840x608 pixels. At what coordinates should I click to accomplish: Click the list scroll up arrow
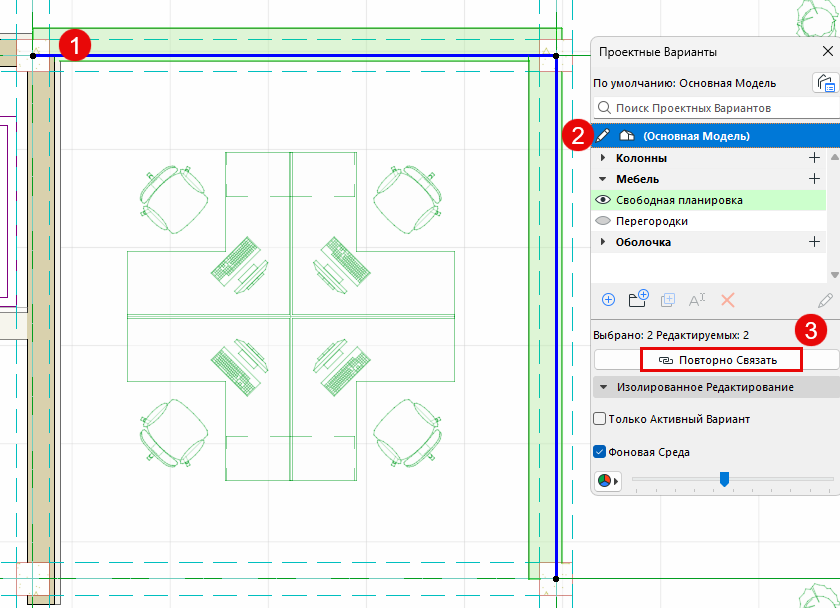[x=834, y=157]
